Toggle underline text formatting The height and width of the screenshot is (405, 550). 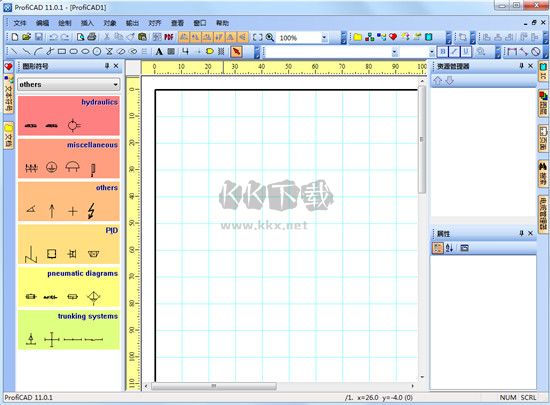[466, 52]
